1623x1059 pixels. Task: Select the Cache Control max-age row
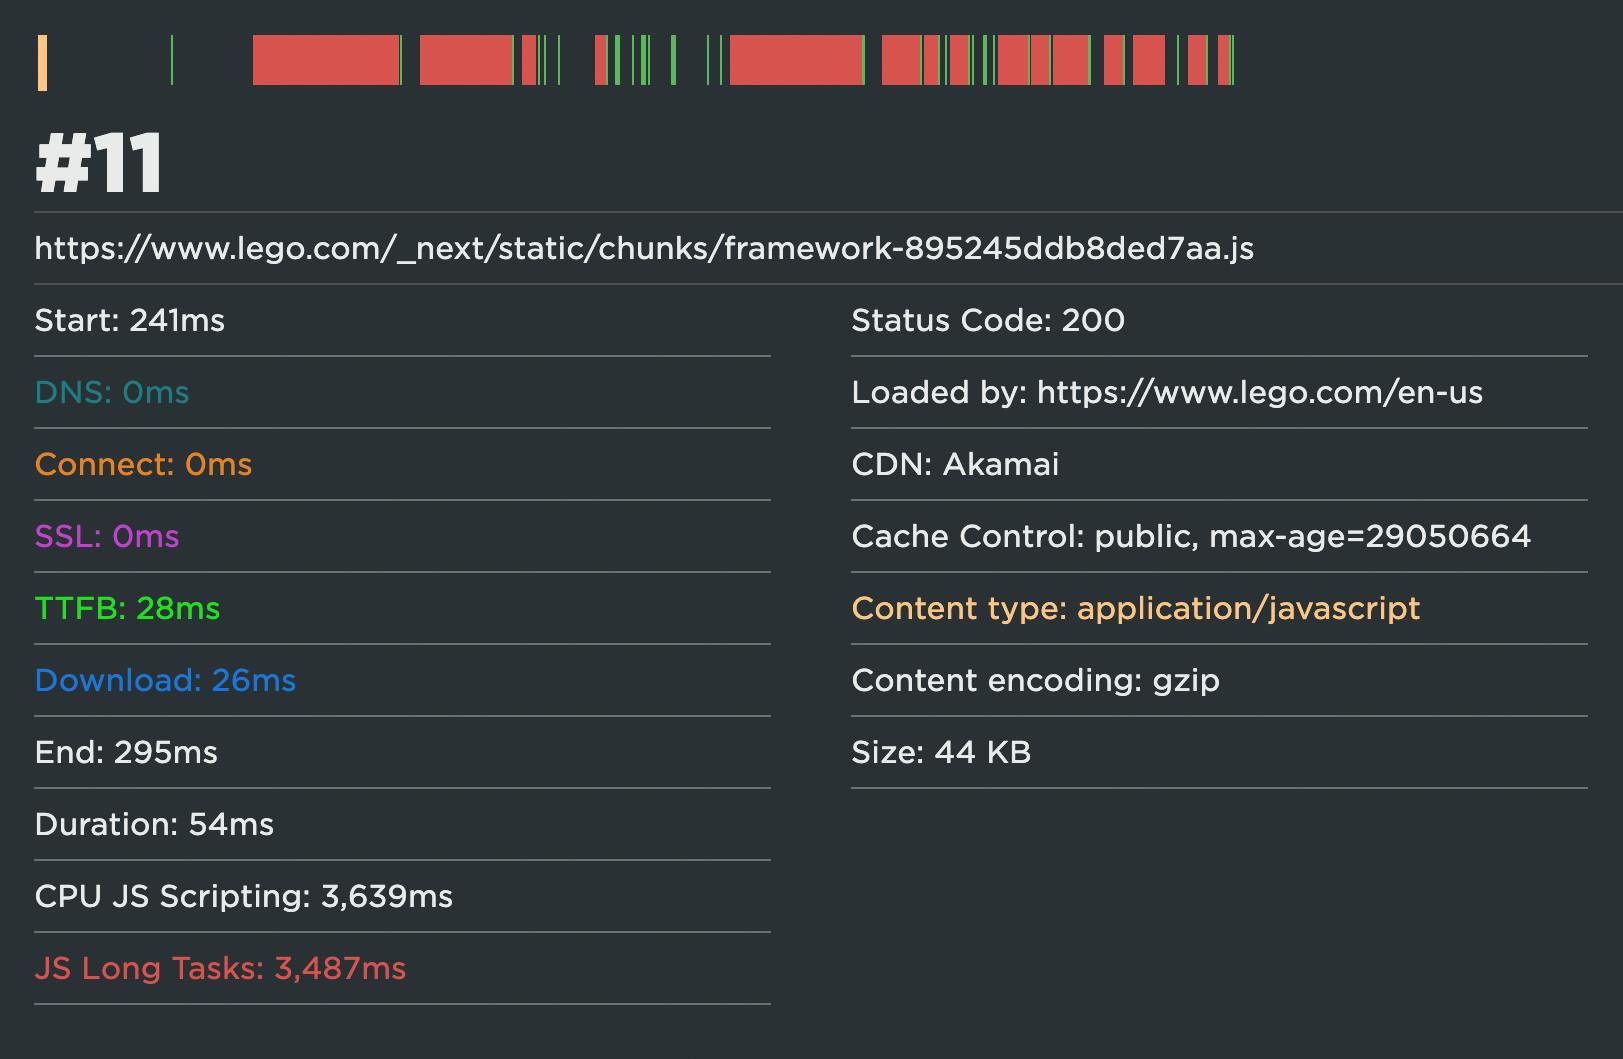click(x=1190, y=536)
